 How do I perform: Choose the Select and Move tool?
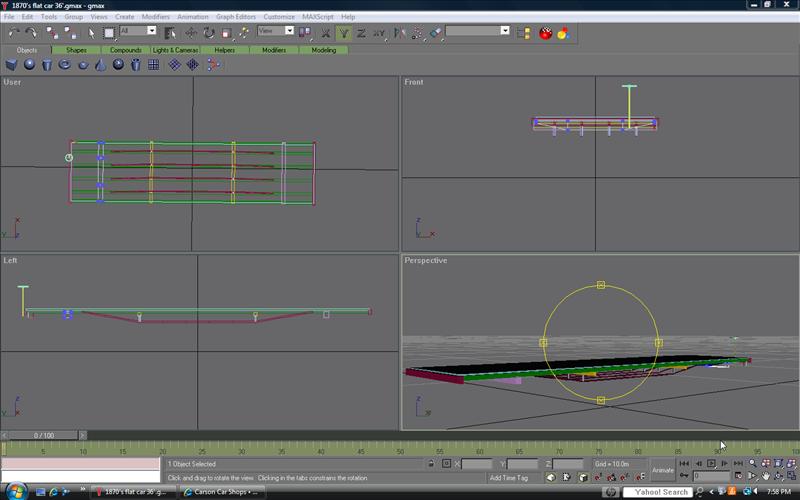[191, 33]
